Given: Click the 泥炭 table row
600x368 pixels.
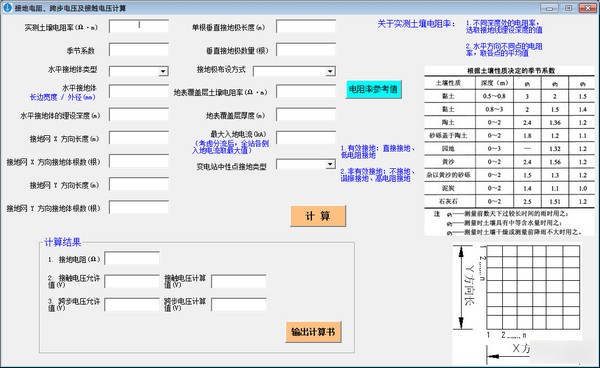Looking at the screenshot, I should [x=510, y=188].
